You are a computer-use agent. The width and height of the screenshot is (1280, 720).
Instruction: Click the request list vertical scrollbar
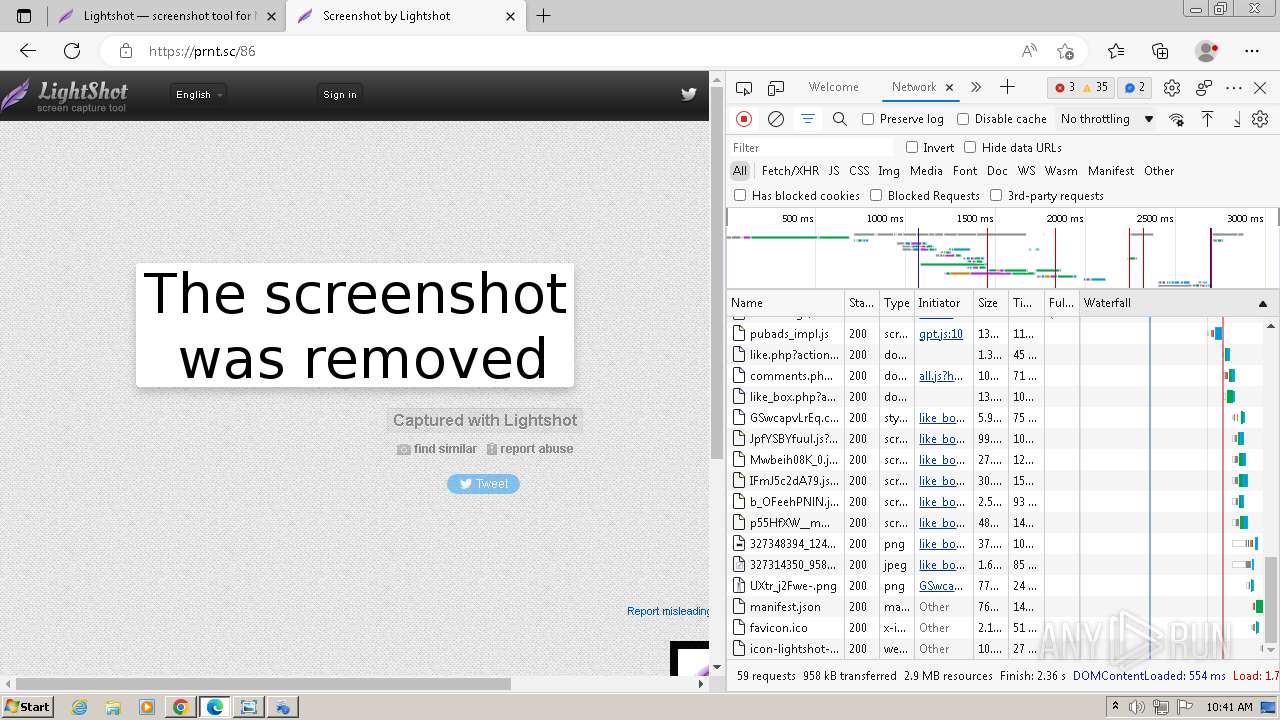click(1271, 600)
